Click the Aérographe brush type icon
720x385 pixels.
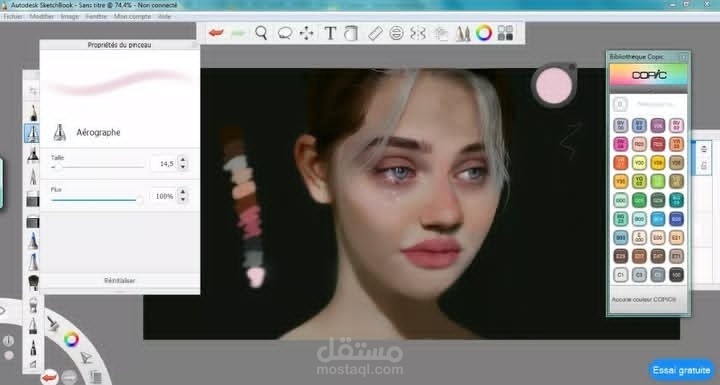pyautogui.click(x=59, y=132)
